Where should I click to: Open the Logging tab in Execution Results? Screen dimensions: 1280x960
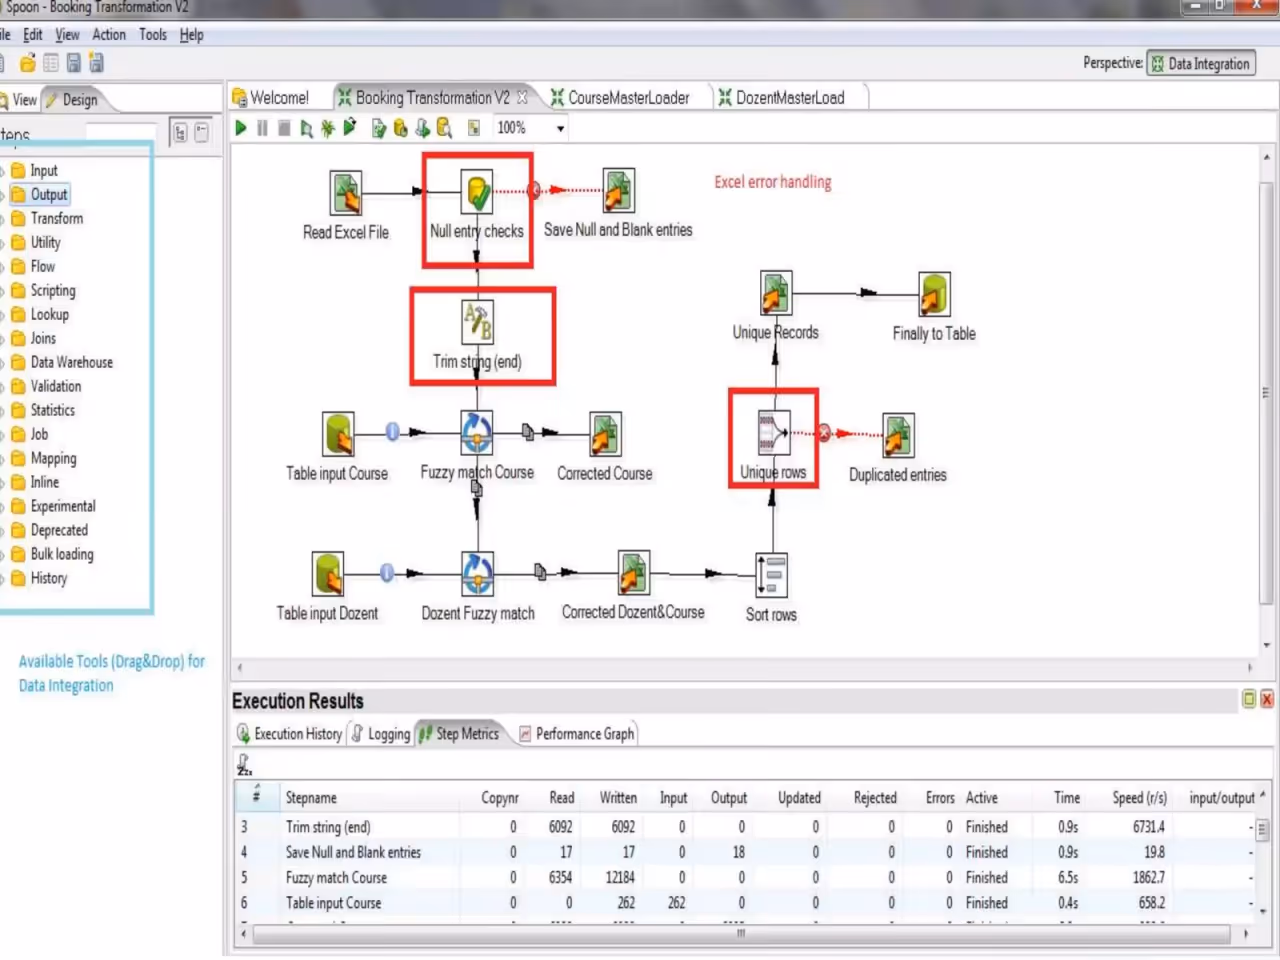(x=381, y=734)
